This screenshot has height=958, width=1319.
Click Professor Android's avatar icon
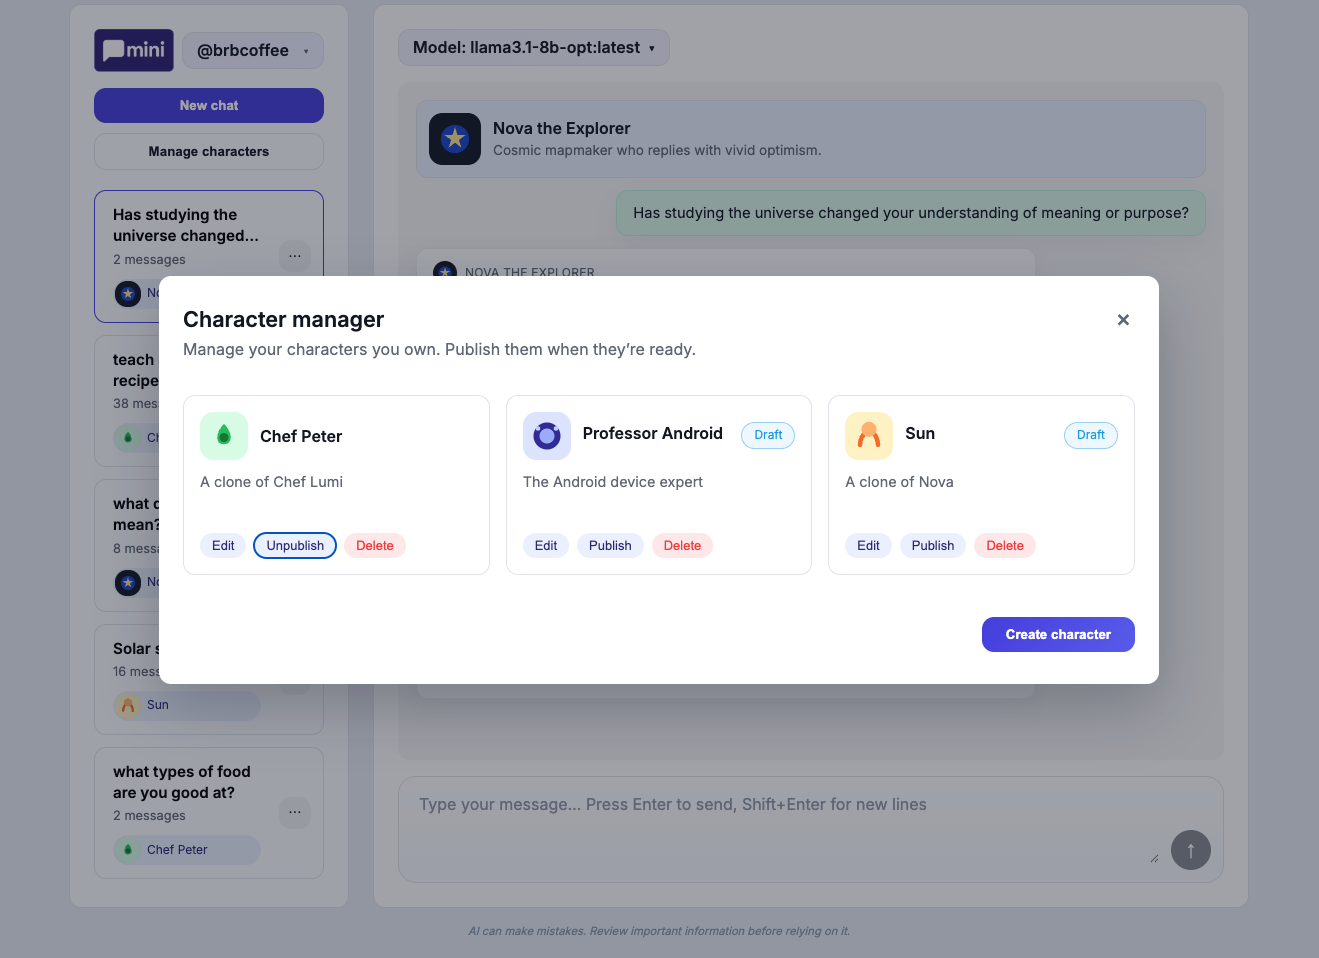[x=546, y=436]
